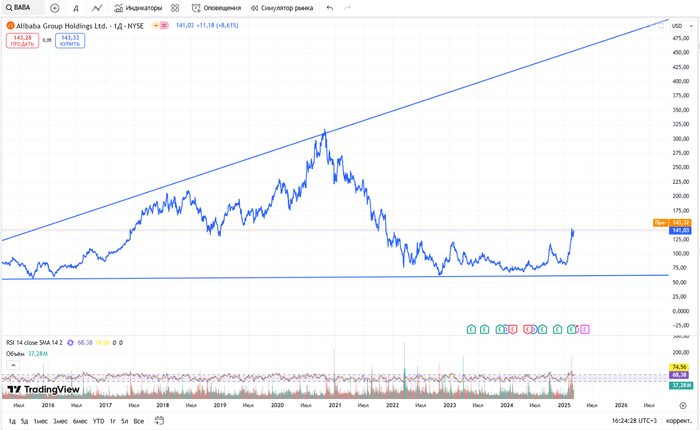Click the sun market status icon
This screenshot has height=430, width=700.
tap(155, 26)
